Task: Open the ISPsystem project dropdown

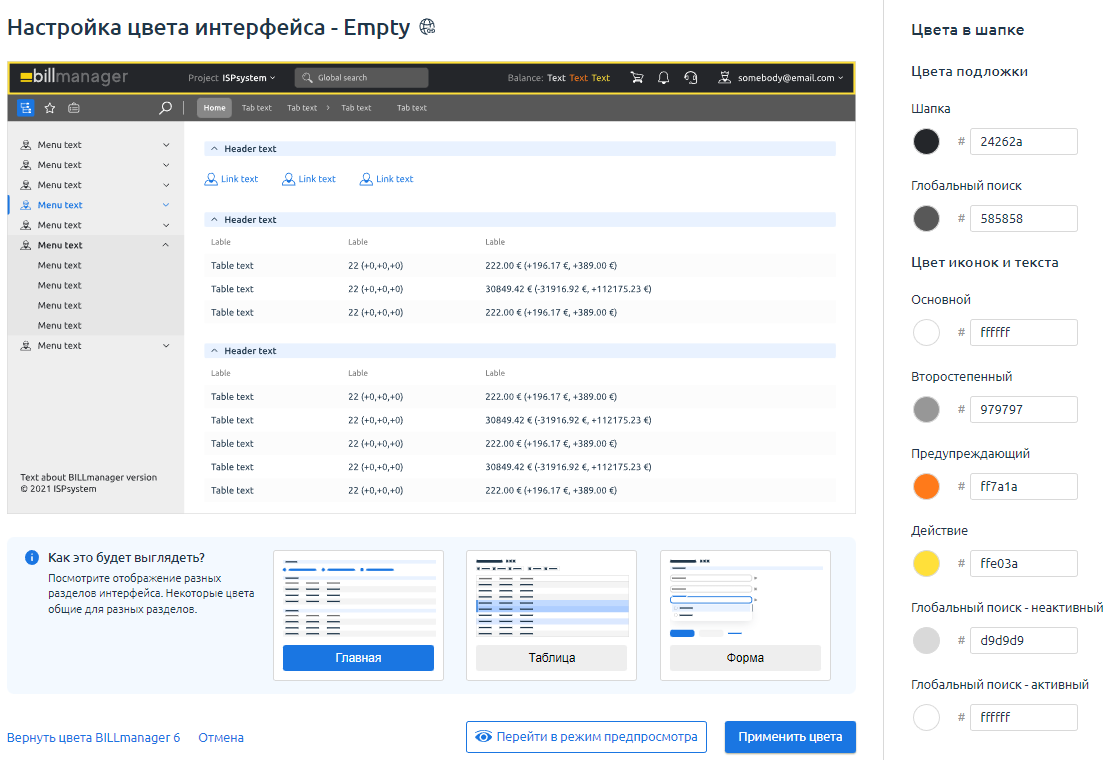Action: [x=232, y=78]
